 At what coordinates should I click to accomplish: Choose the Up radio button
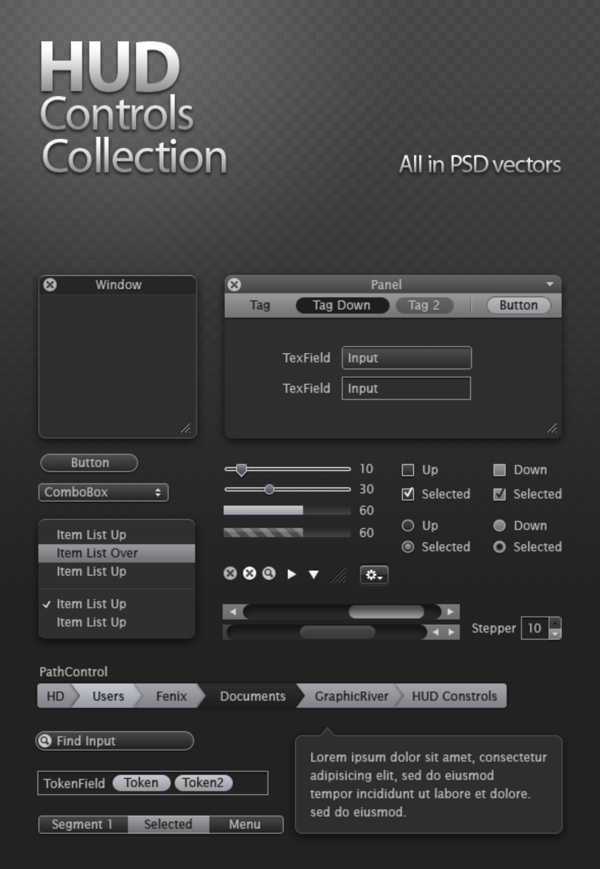point(408,525)
